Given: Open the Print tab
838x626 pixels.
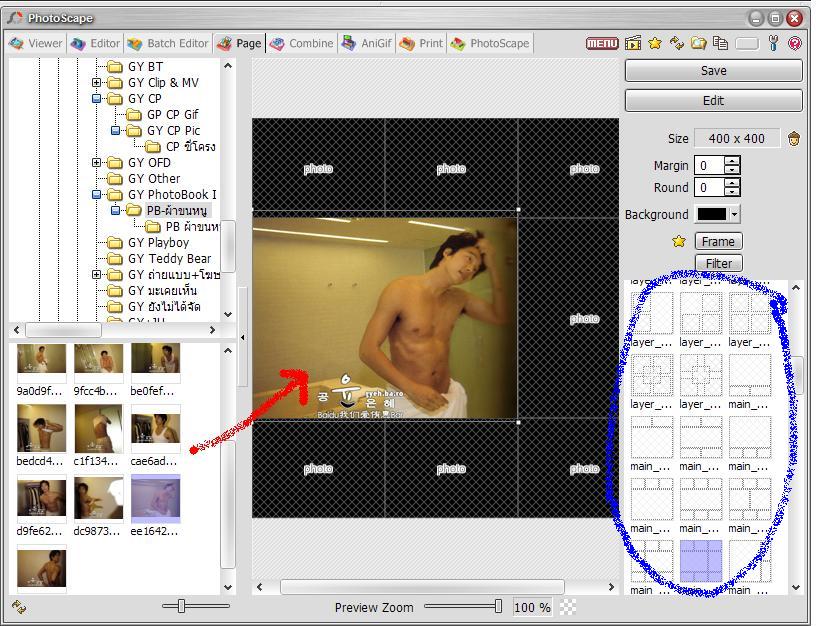Looking at the screenshot, I should click(x=421, y=43).
